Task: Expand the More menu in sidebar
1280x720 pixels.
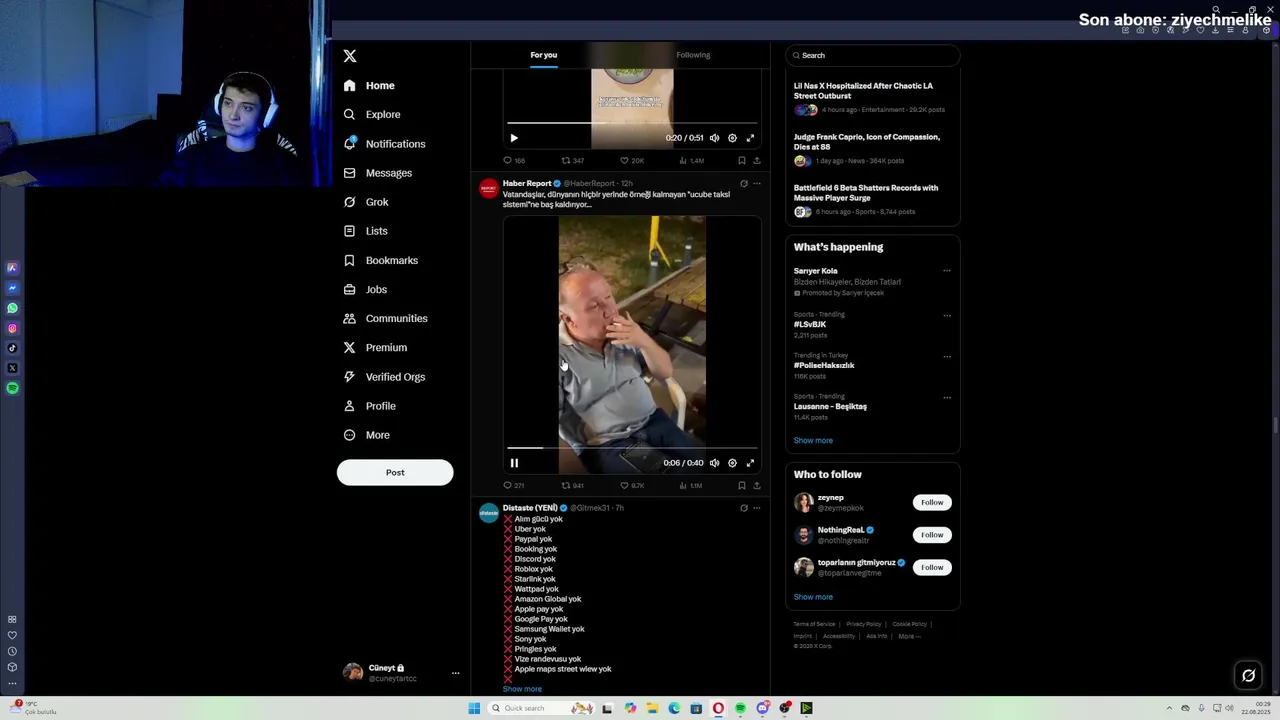Action: point(366,435)
